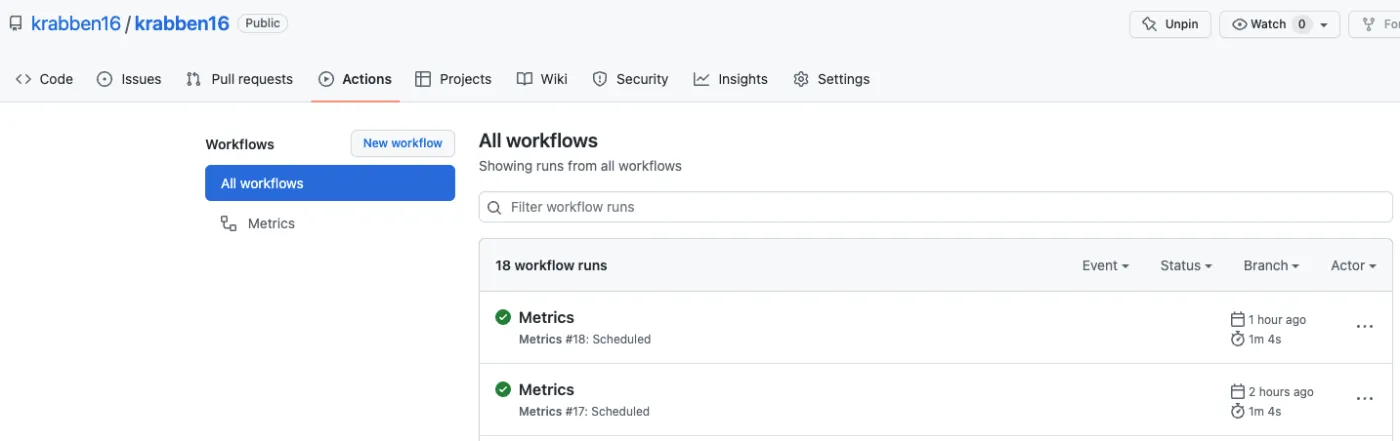This screenshot has width=1400, height=441.
Task: Open the three-dot menu for Metrics #18
Action: [x=1364, y=327]
